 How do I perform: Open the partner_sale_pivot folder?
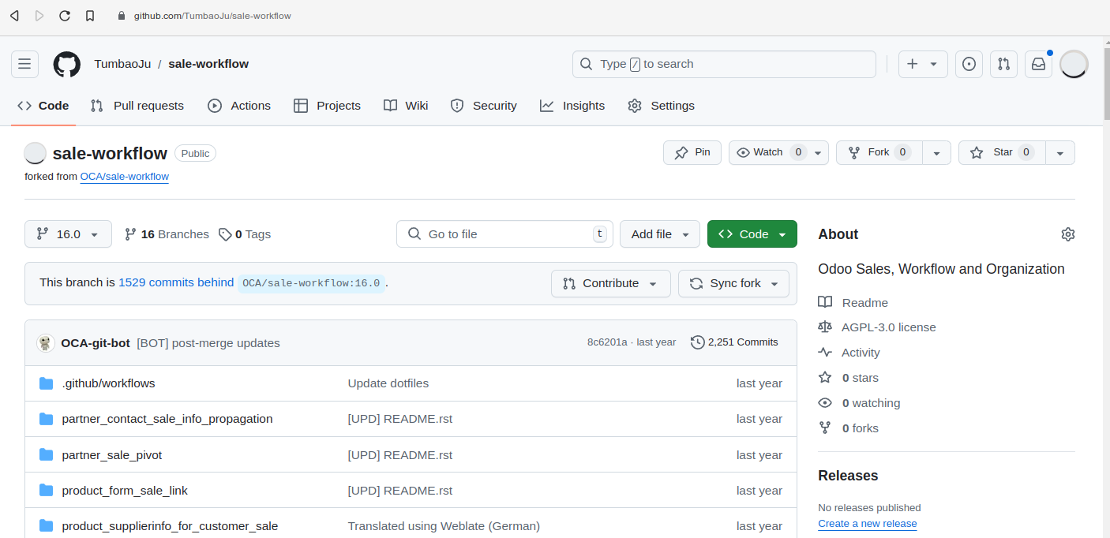(112, 455)
